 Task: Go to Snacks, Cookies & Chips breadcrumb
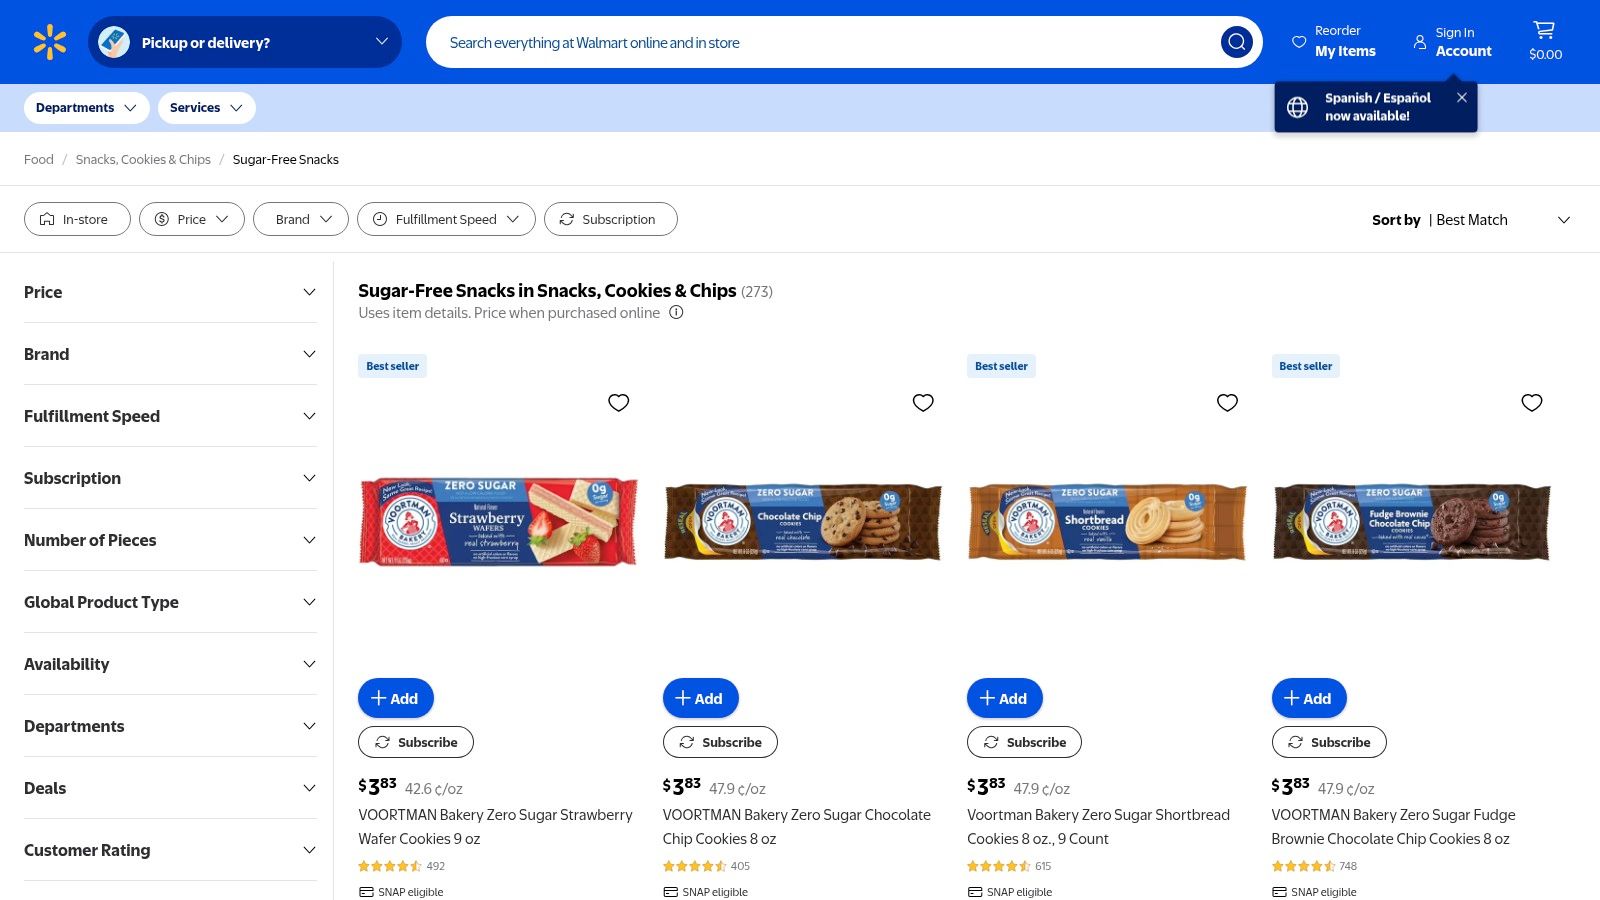point(143,159)
